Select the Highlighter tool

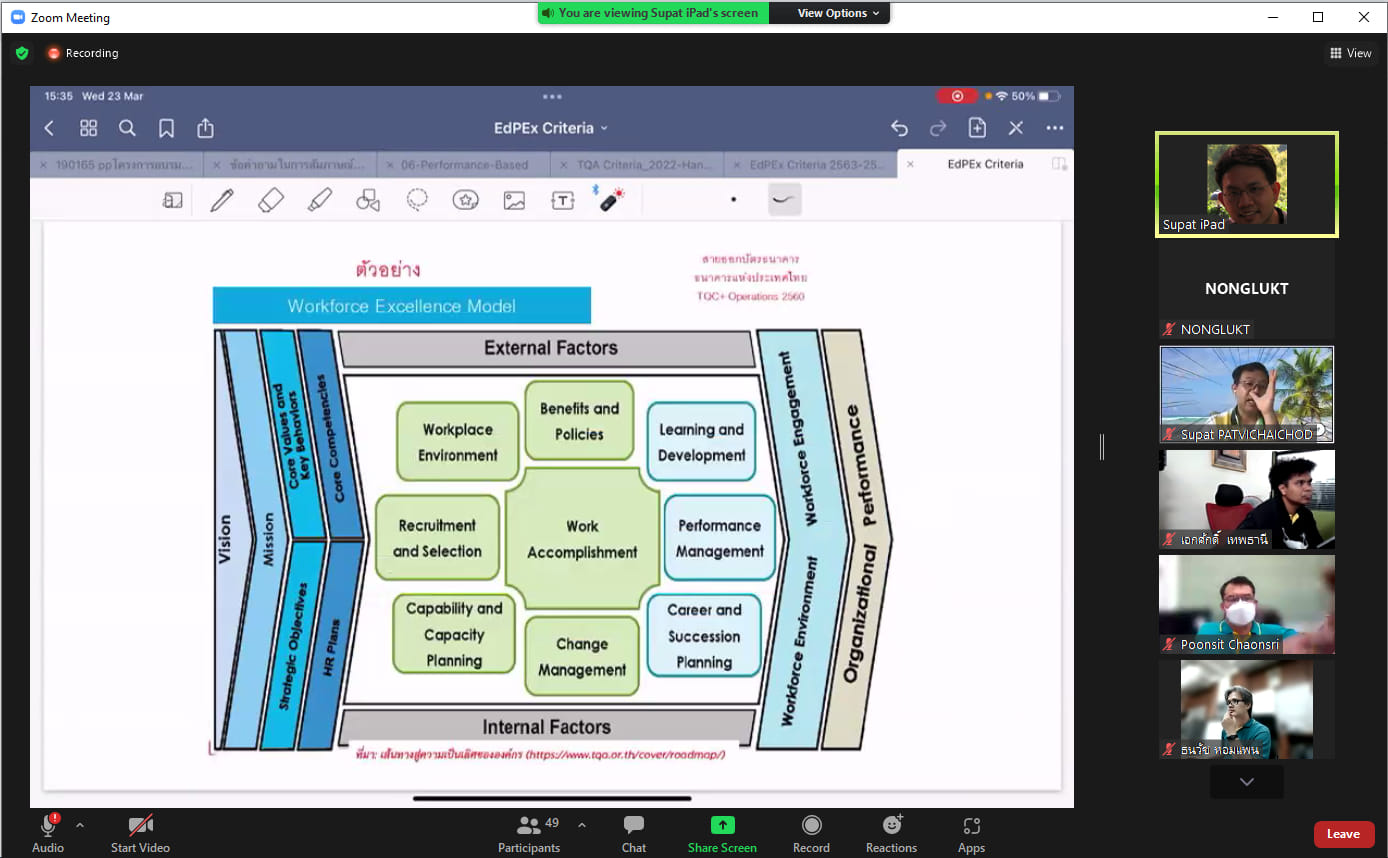coord(320,200)
